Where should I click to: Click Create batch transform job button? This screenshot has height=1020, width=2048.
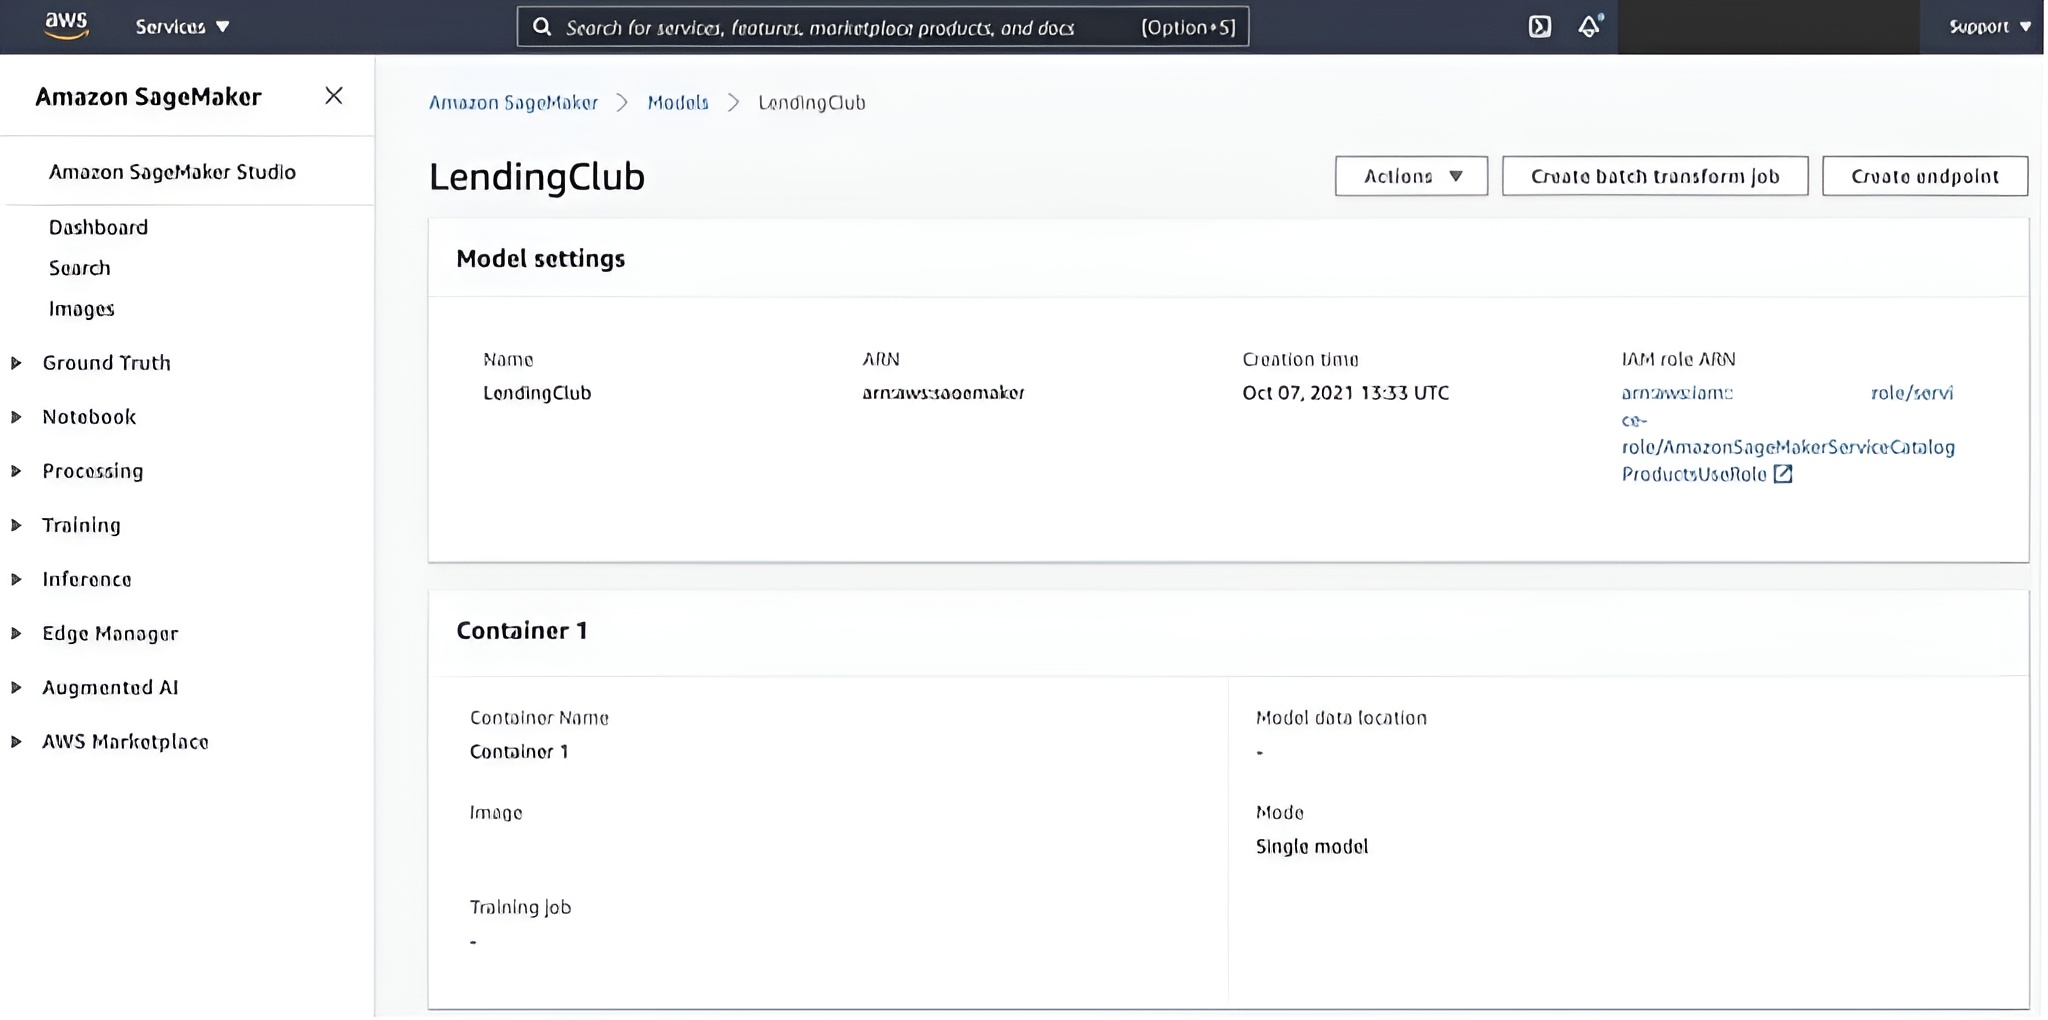click(x=1654, y=176)
